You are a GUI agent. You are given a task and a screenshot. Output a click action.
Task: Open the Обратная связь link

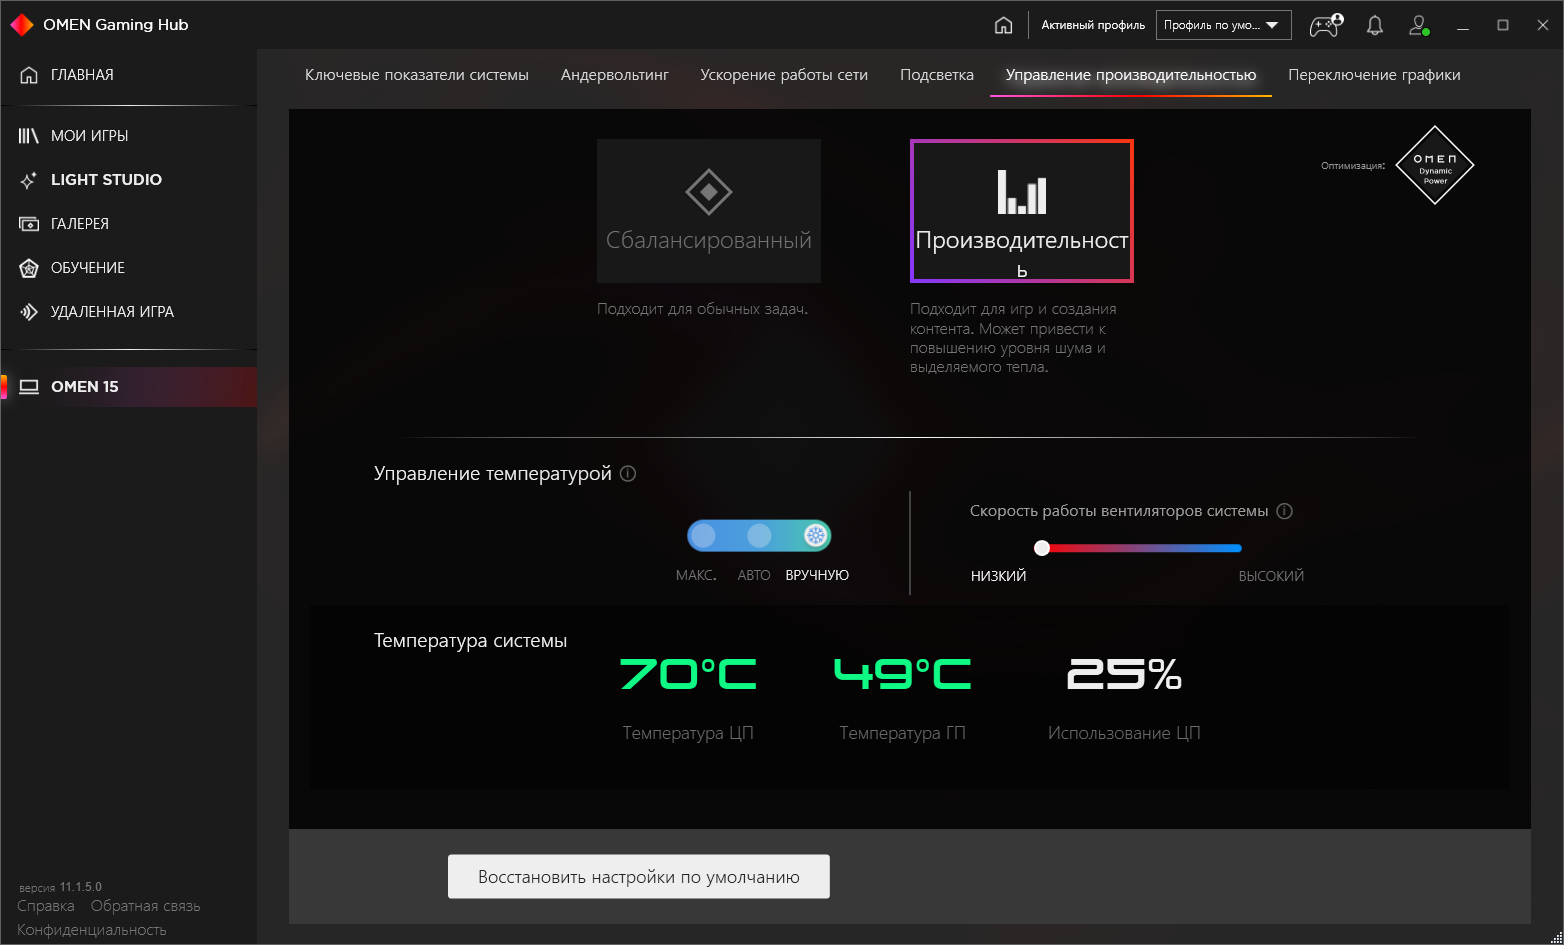point(146,906)
